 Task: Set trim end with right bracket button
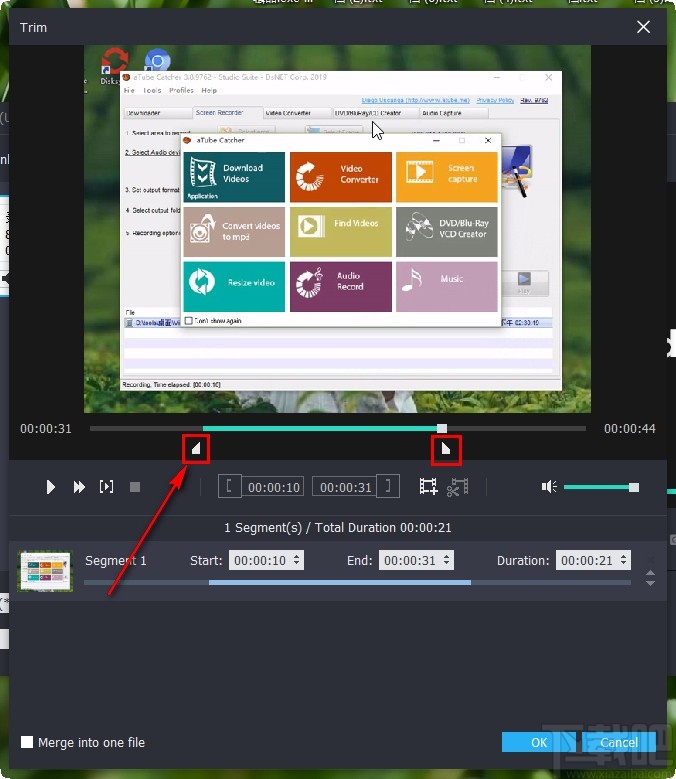pos(388,486)
